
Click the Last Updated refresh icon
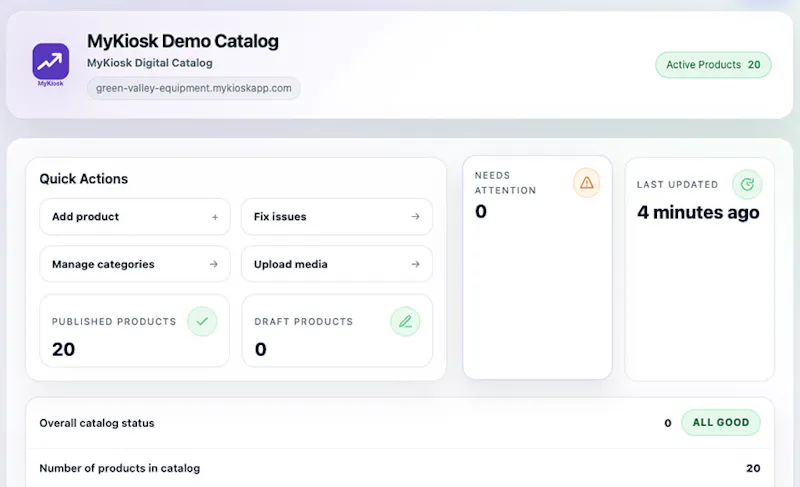point(747,184)
